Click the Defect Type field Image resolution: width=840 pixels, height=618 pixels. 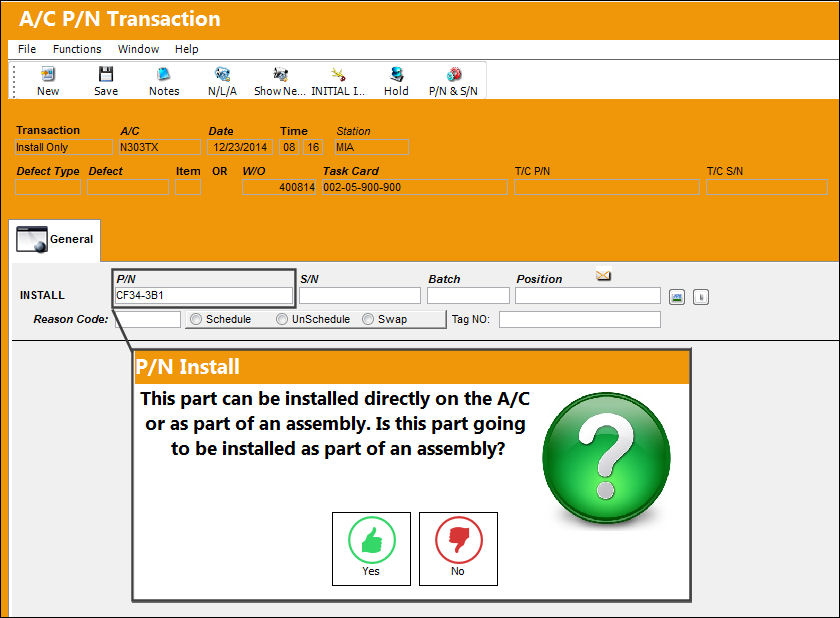[x=48, y=187]
